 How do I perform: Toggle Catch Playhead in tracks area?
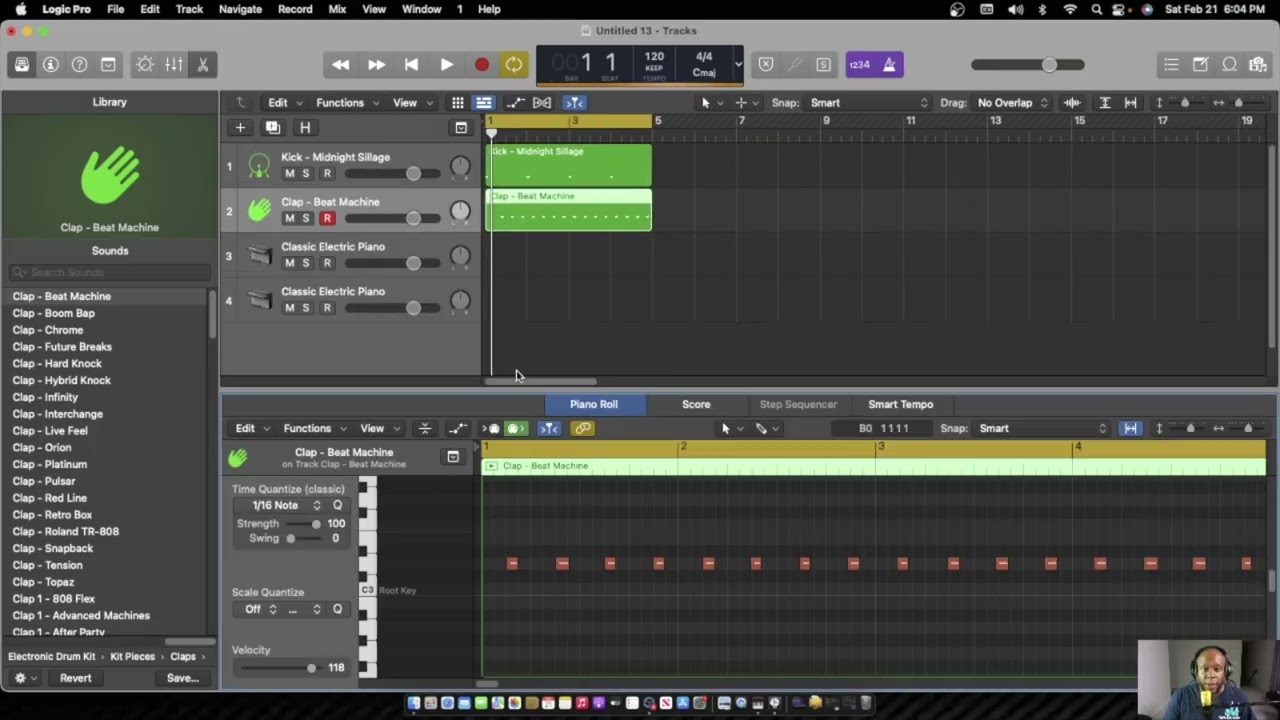[574, 103]
